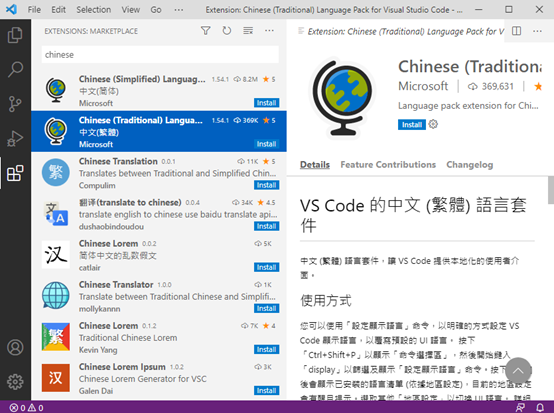Clear extensions search results icon
The width and height of the screenshot is (554, 413).
tap(248, 31)
